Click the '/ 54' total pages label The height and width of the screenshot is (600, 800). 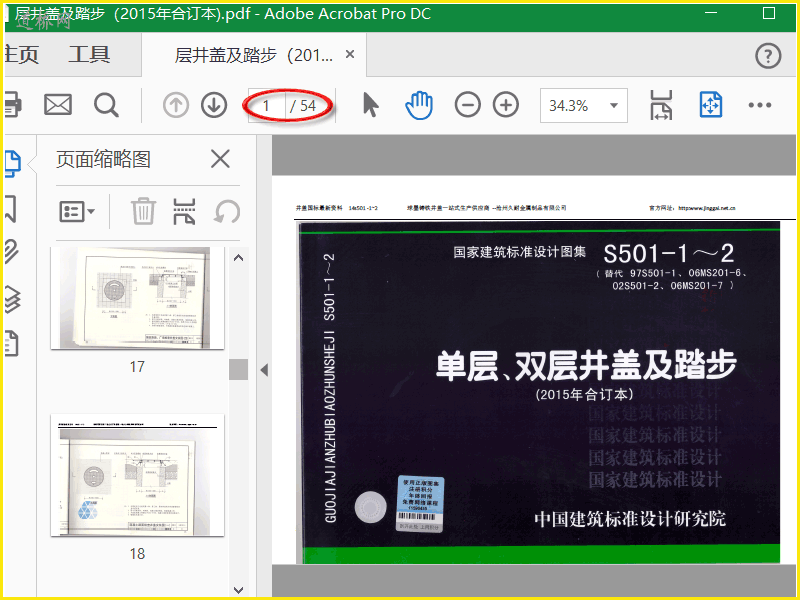coord(303,106)
